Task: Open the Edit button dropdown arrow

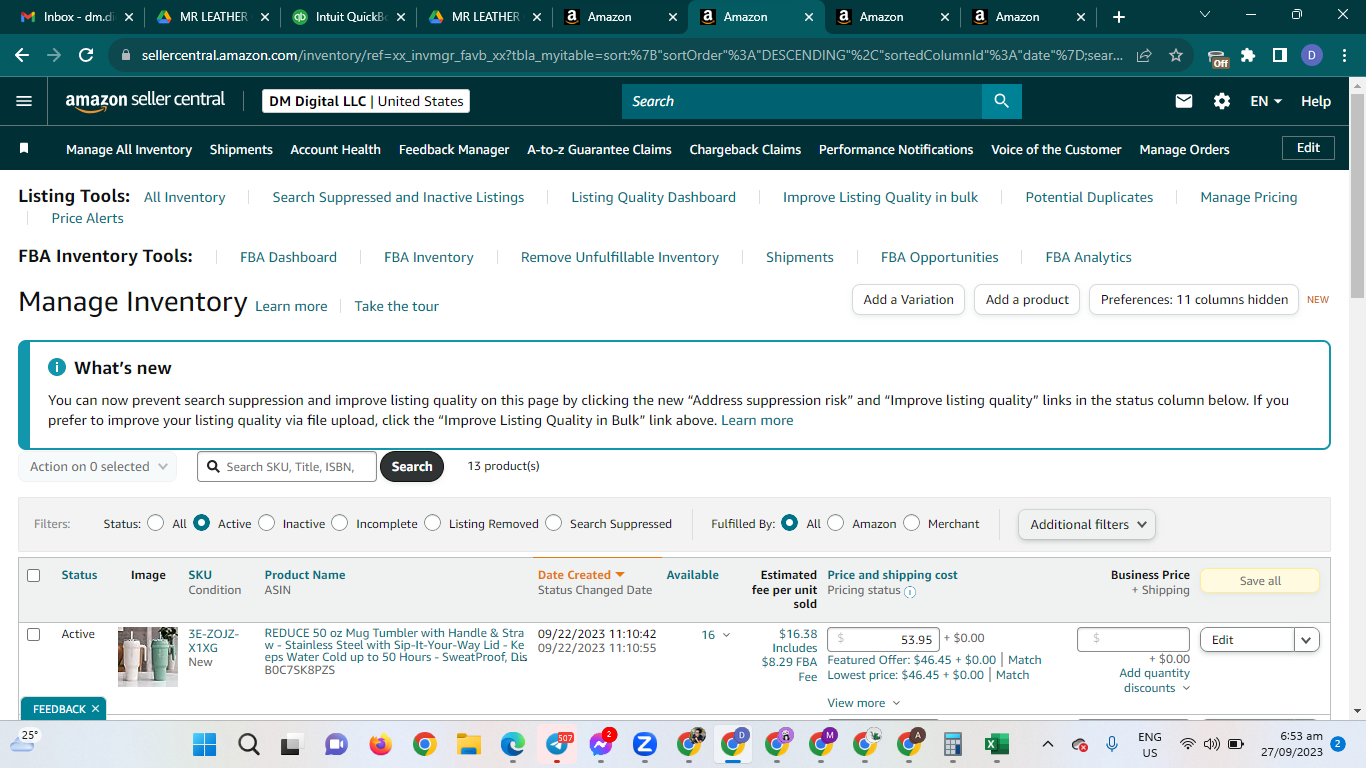Action: (1306, 639)
